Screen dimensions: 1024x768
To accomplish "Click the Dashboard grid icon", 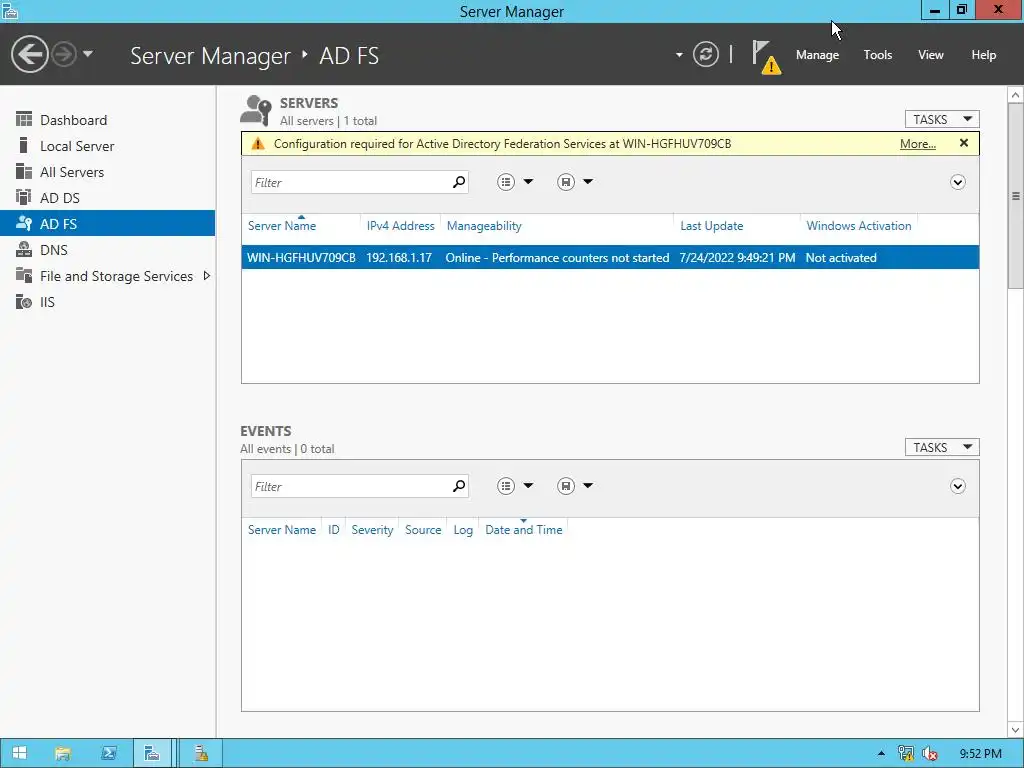I will click(x=24, y=119).
